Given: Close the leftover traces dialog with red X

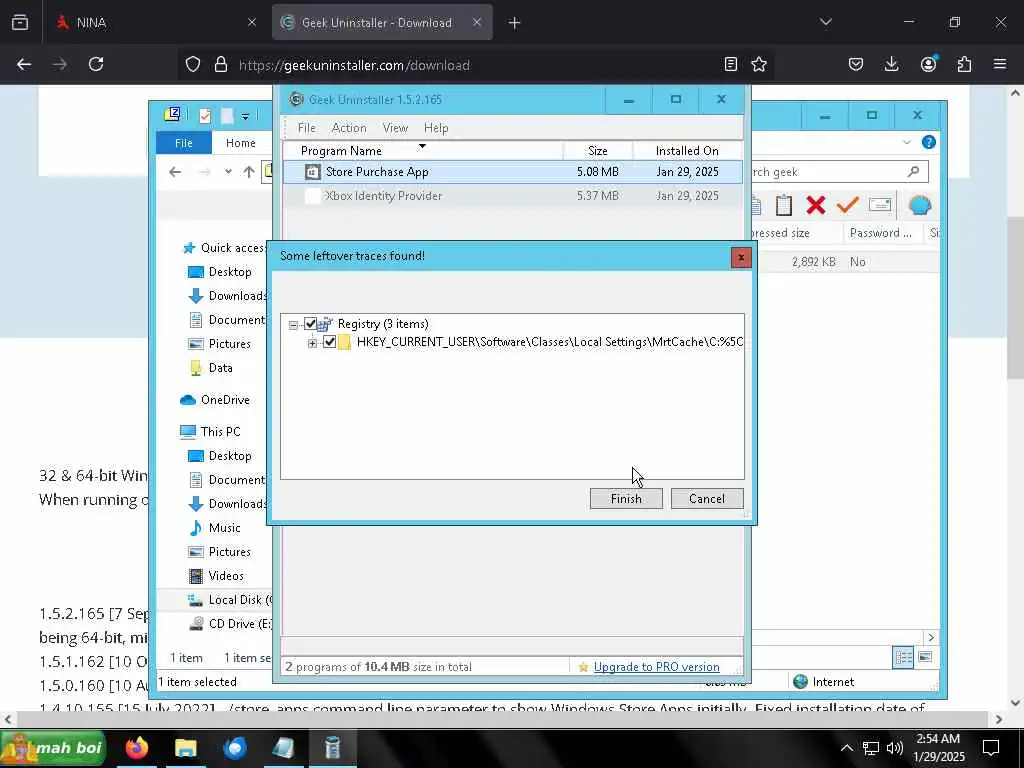Looking at the screenshot, I should (x=741, y=257).
